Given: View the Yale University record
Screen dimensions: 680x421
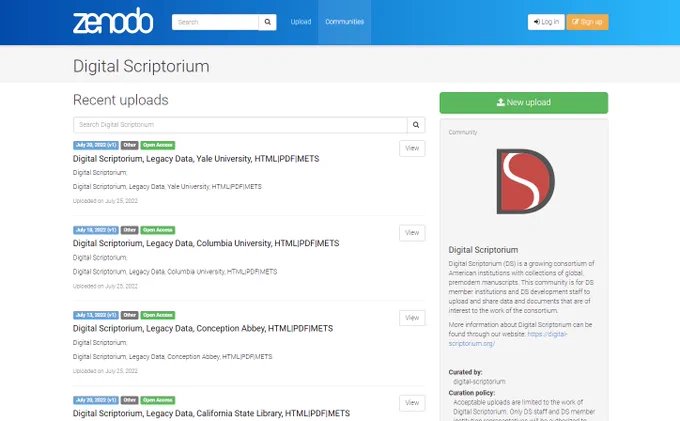Looking at the screenshot, I should 412,148.
